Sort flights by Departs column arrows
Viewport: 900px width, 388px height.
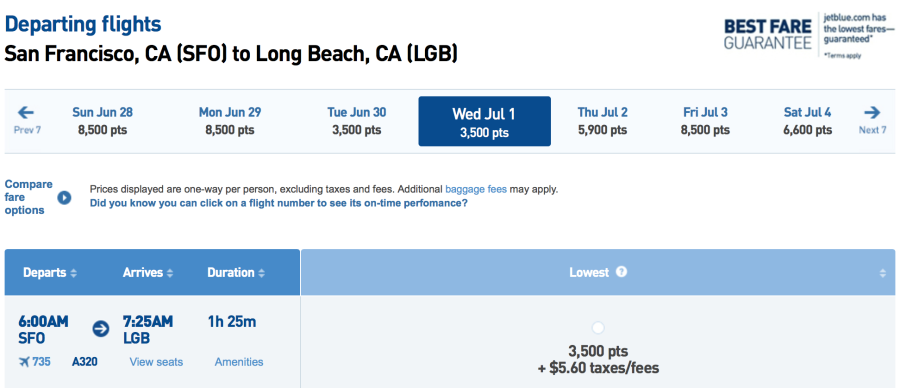pos(73,274)
